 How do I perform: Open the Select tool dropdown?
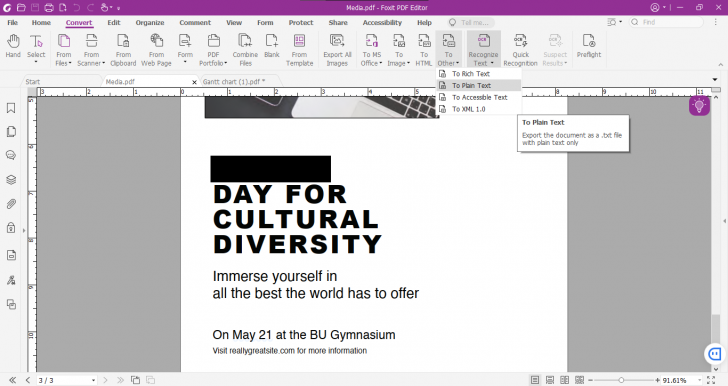pyautogui.click(x=36, y=61)
